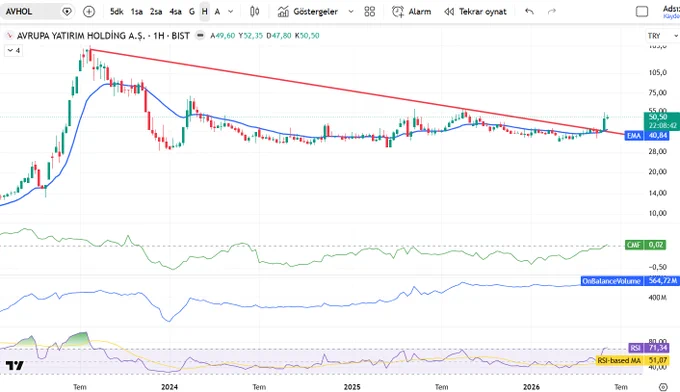Expand the timeframe list chevron
Image resolution: width=680 pixels, height=392 pixels.
point(231,12)
